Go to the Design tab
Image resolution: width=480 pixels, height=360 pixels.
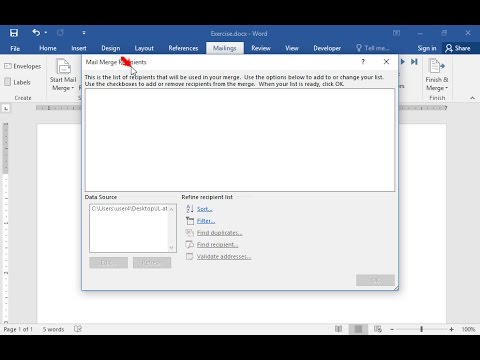pos(111,48)
